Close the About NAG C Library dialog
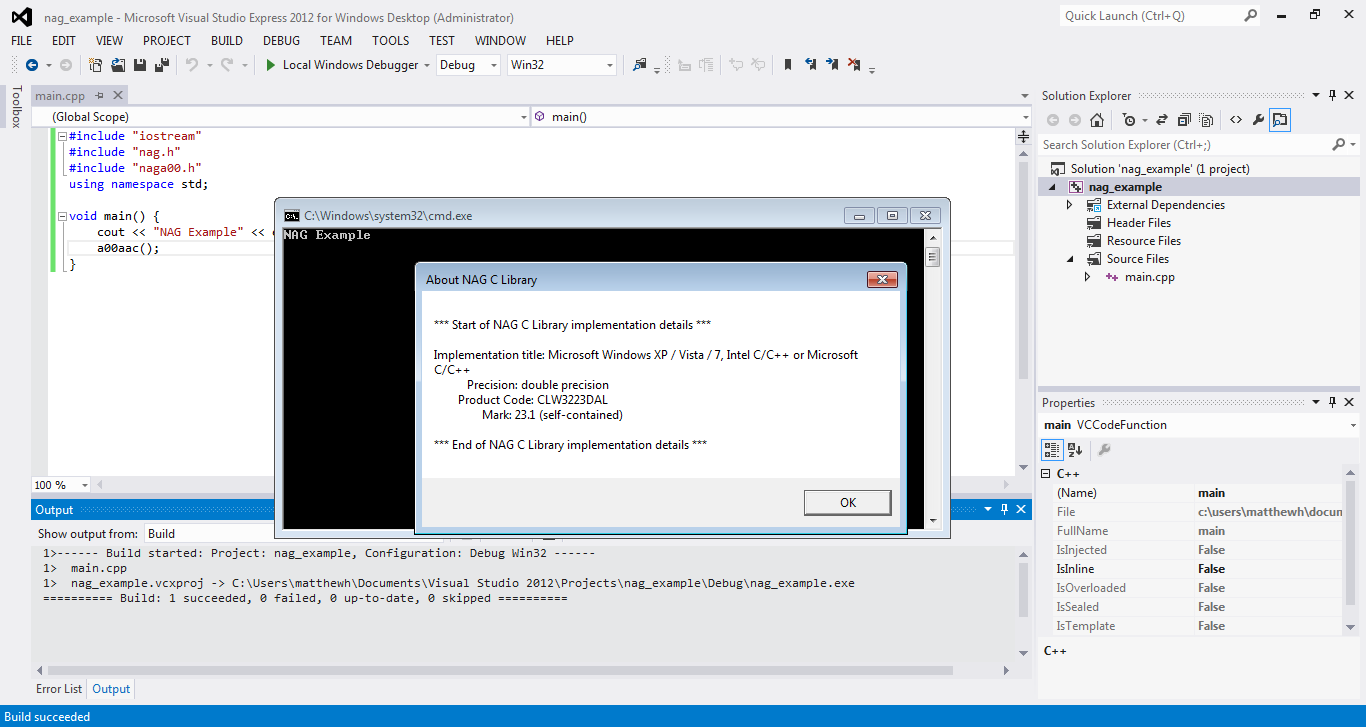1366x727 pixels. click(882, 280)
